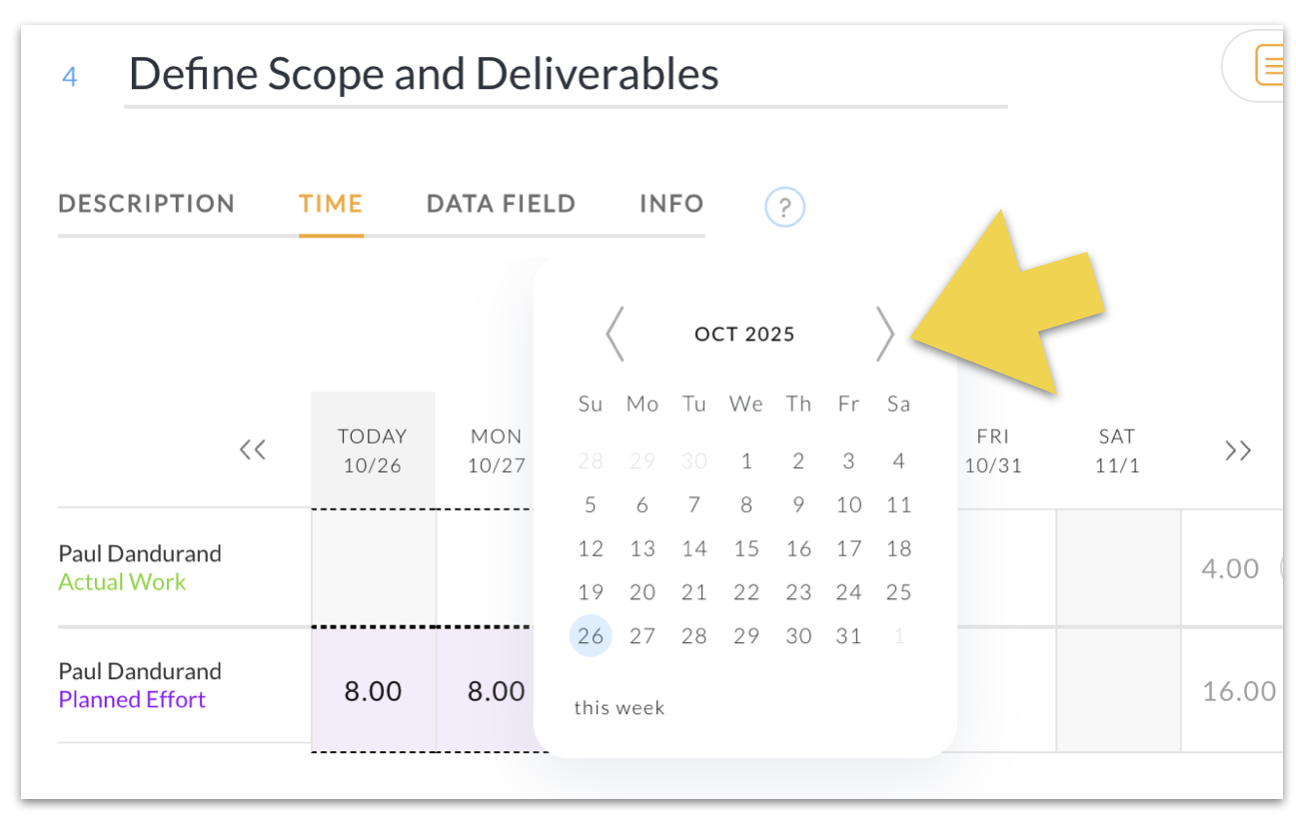1296x824 pixels.
Task: Switch to the Description tab
Action: [146, 204]
